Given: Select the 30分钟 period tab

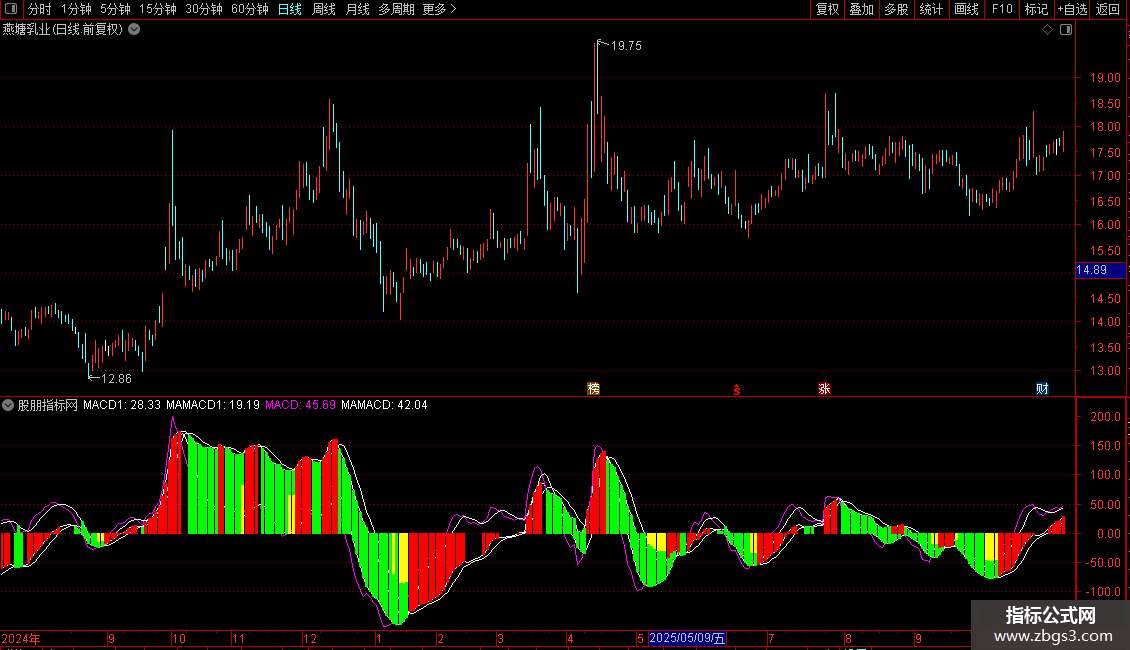Looking at the screenshot, I should [x=204, y=9].
